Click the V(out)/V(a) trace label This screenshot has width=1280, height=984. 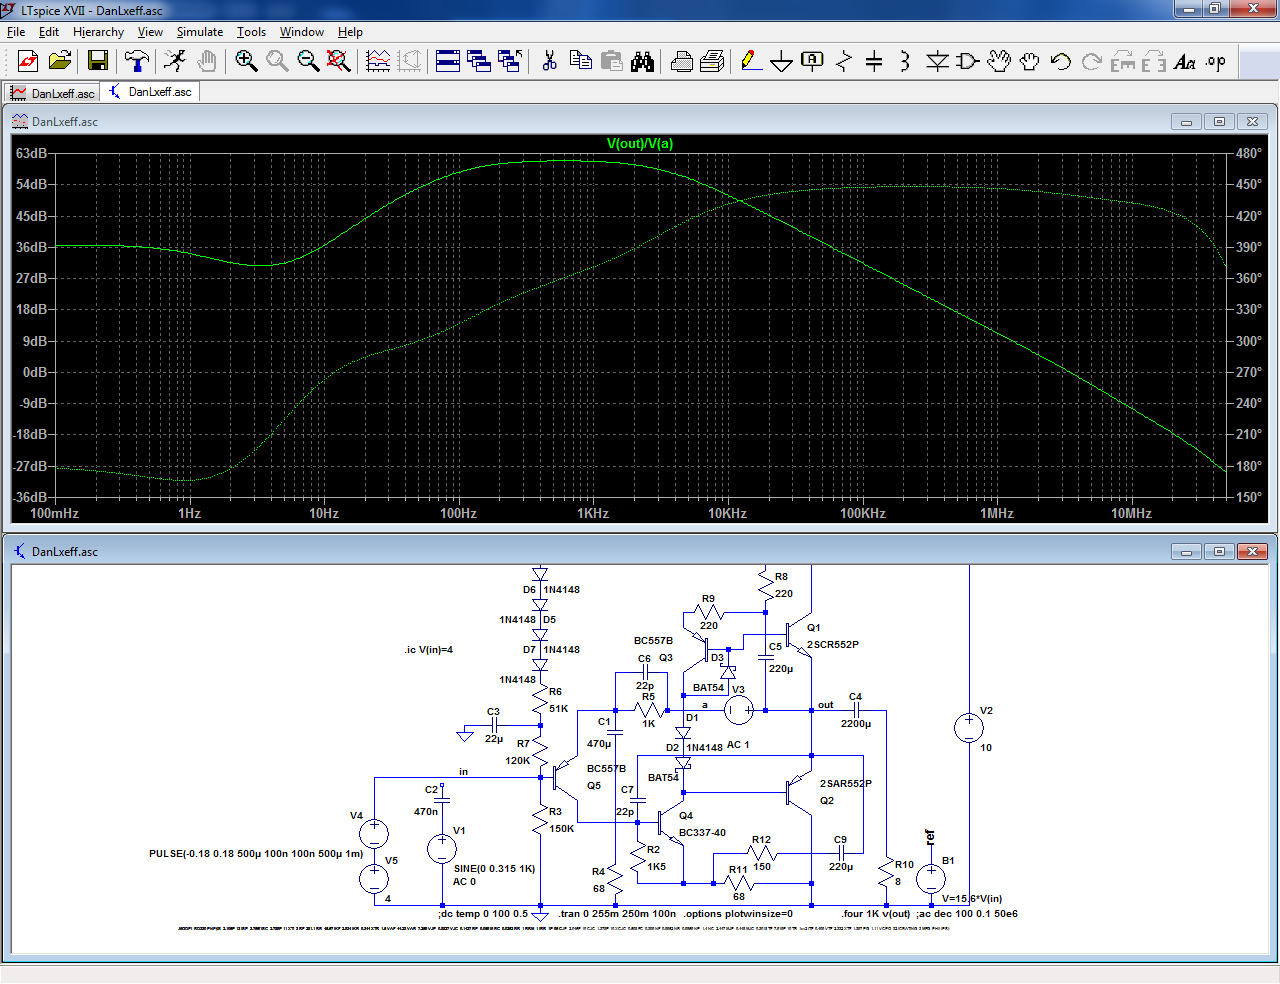(640, 143)
